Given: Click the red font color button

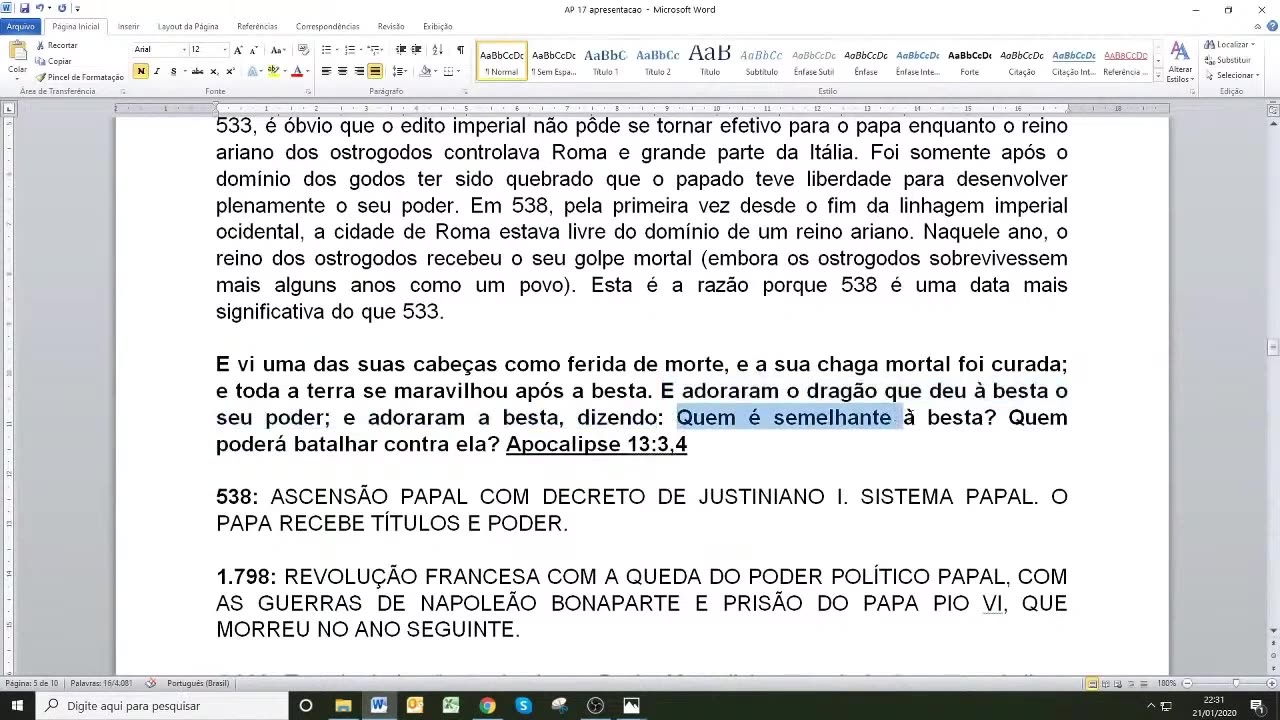Looking at the screenshot, I should (296, 71).
